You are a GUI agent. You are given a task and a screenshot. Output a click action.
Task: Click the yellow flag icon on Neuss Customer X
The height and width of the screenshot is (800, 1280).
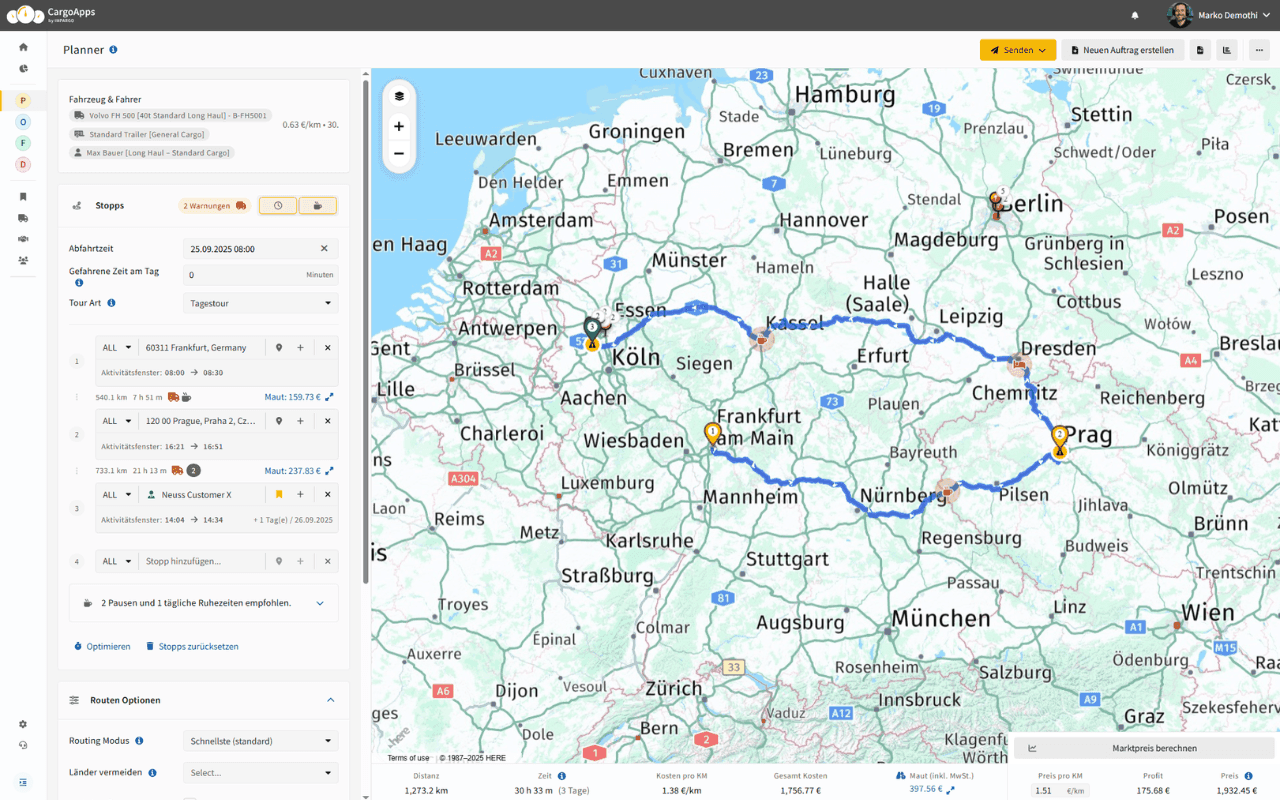point(281,494)
